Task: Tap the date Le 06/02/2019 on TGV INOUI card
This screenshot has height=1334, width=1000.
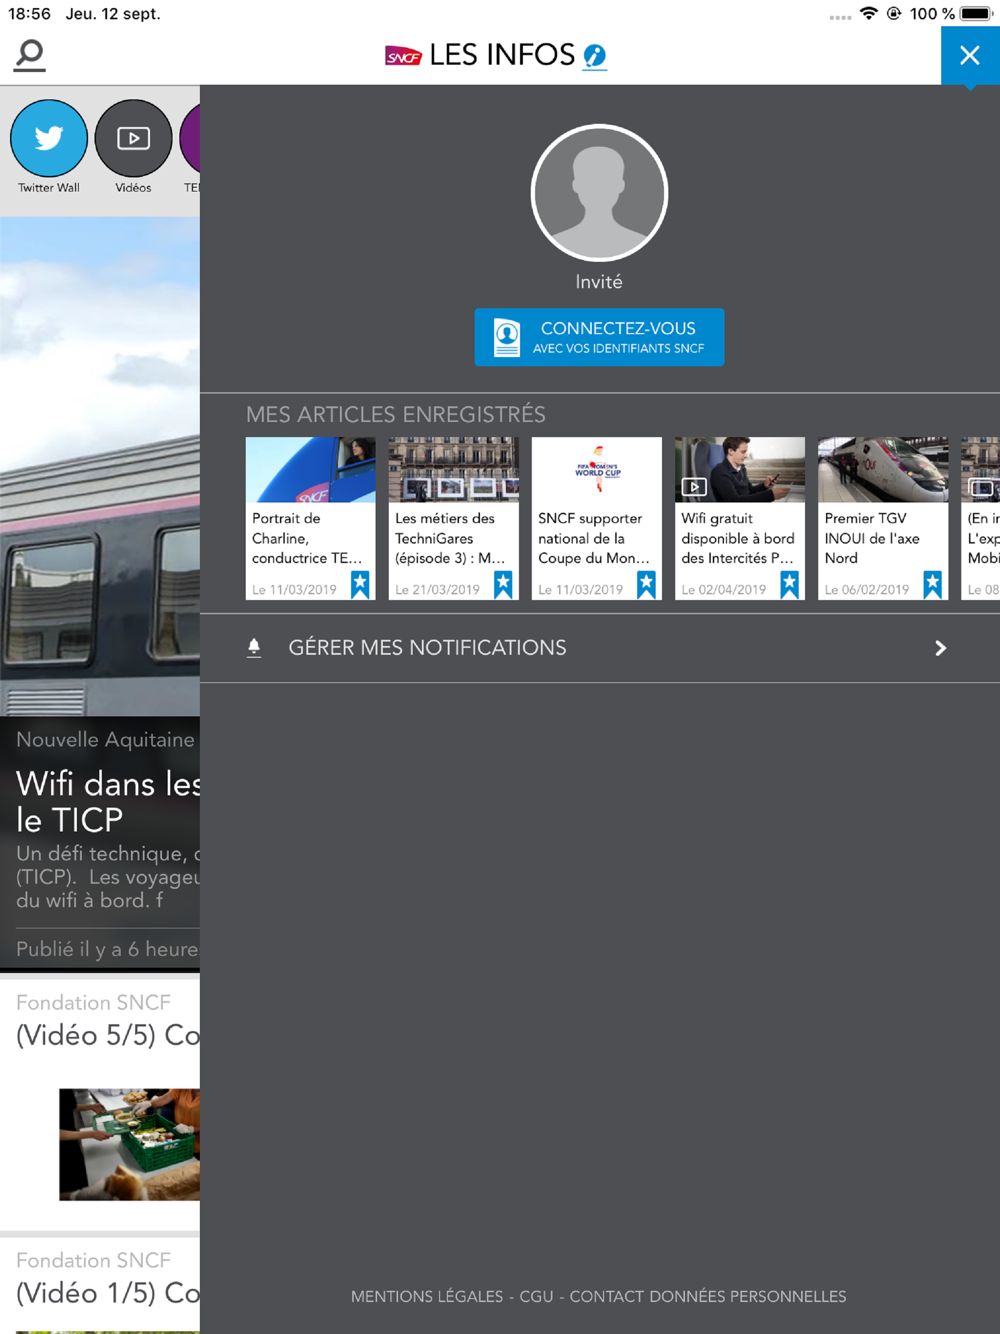Action: 867,590
